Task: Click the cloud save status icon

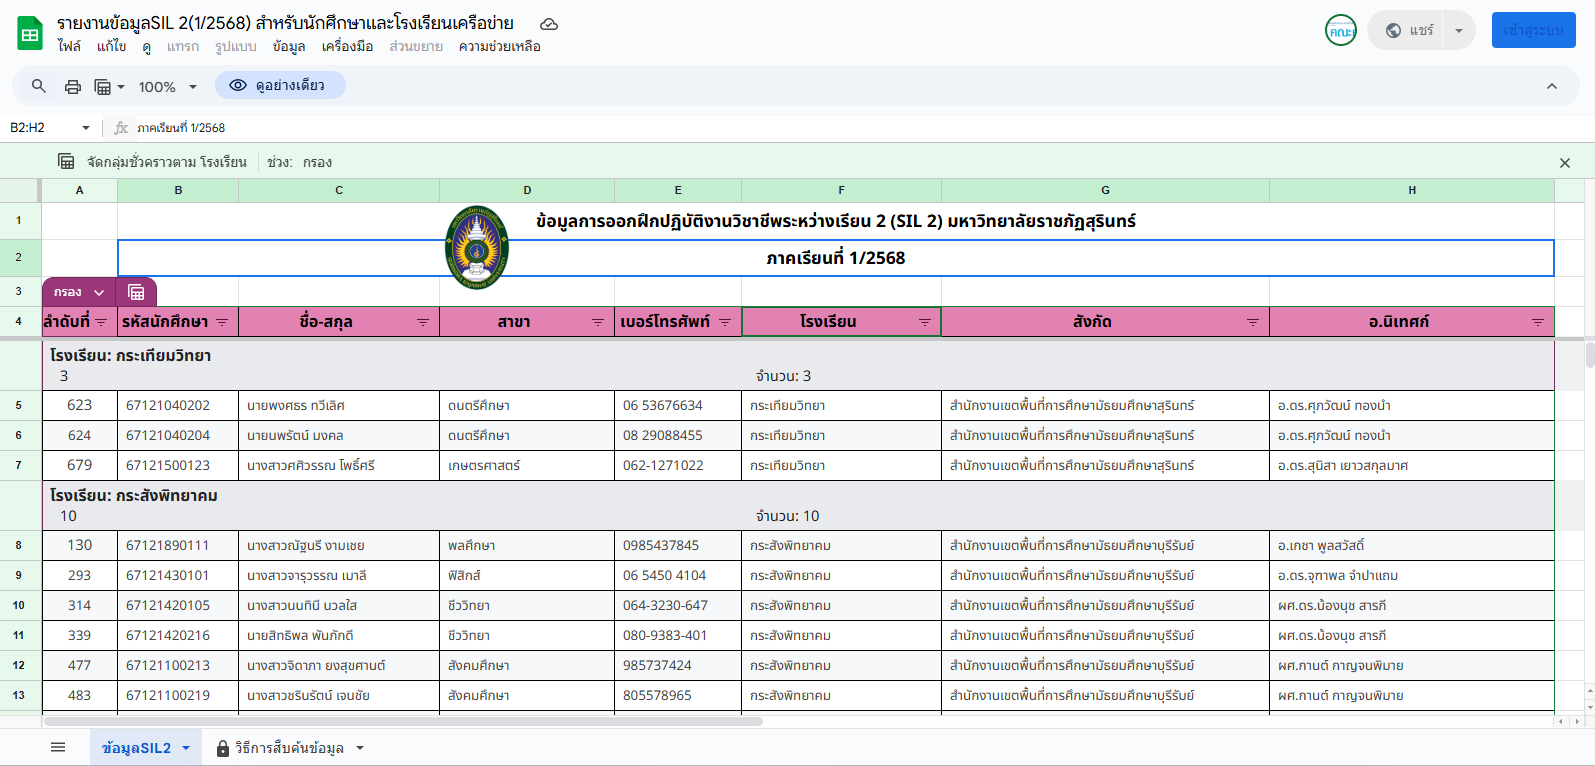Action: (x=549, y=24)
